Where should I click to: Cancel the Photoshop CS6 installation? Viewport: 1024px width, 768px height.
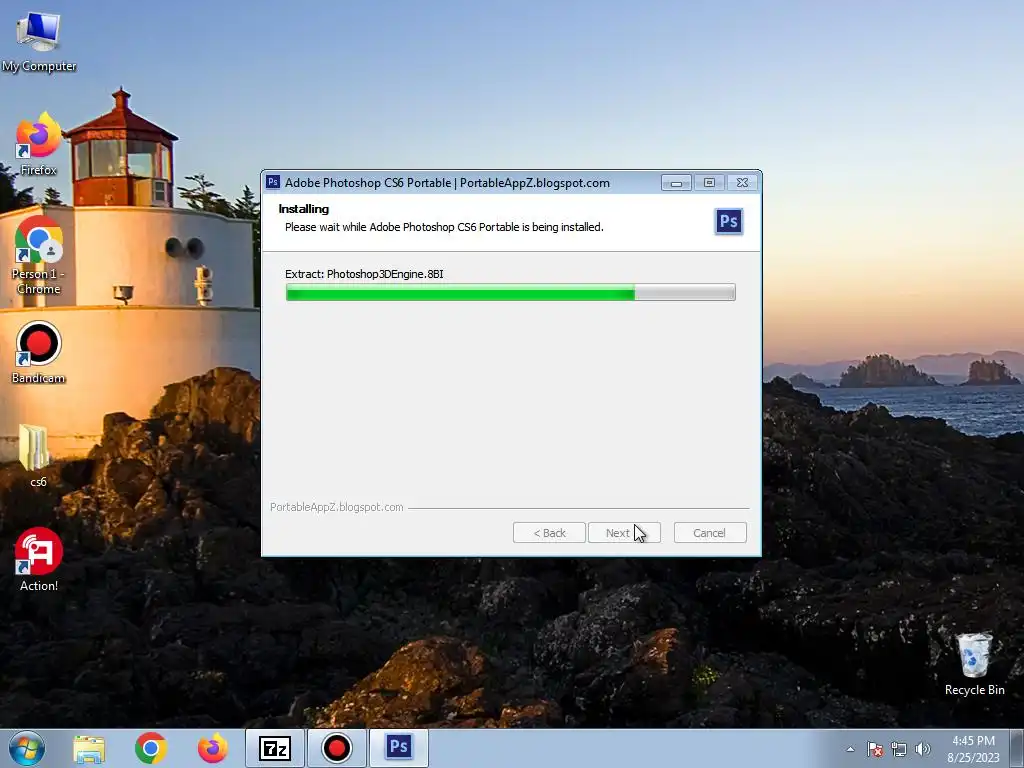coord(710,533)
